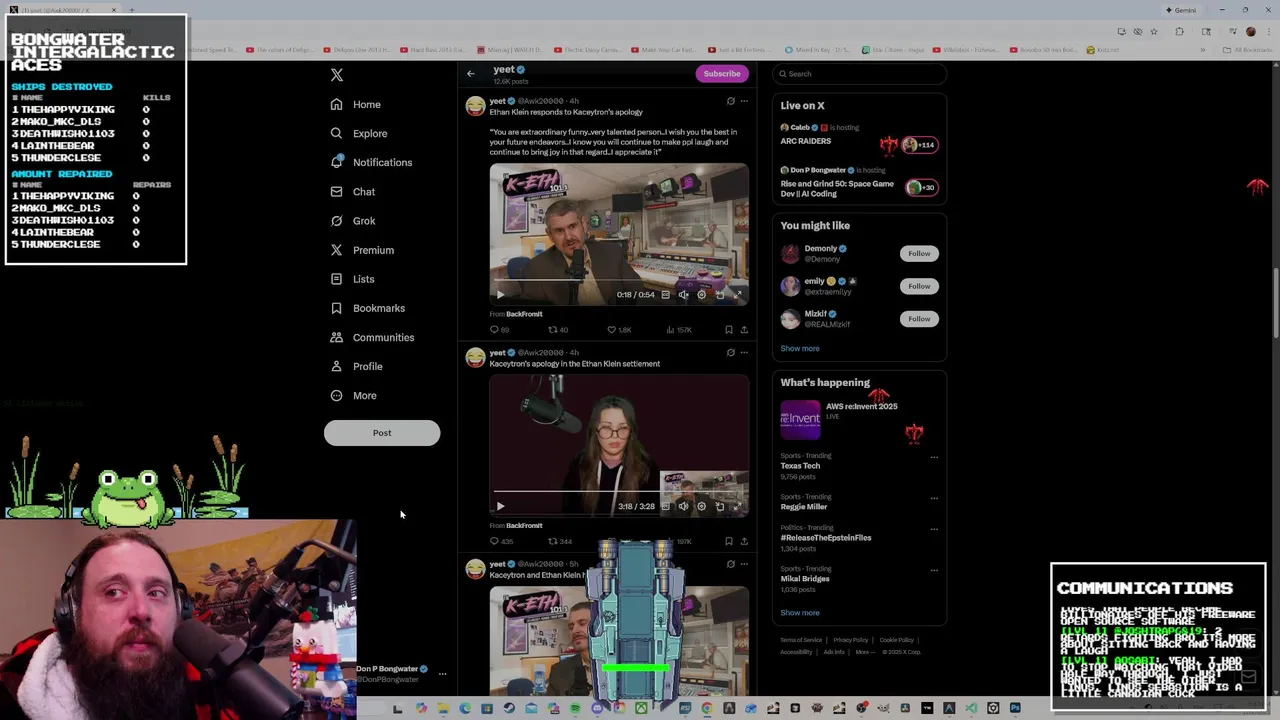This screenshot has height=720, width=1280.
Task: Toggle captions on the 0:18 / 0:54 video
Action: (x=666, y=295)
